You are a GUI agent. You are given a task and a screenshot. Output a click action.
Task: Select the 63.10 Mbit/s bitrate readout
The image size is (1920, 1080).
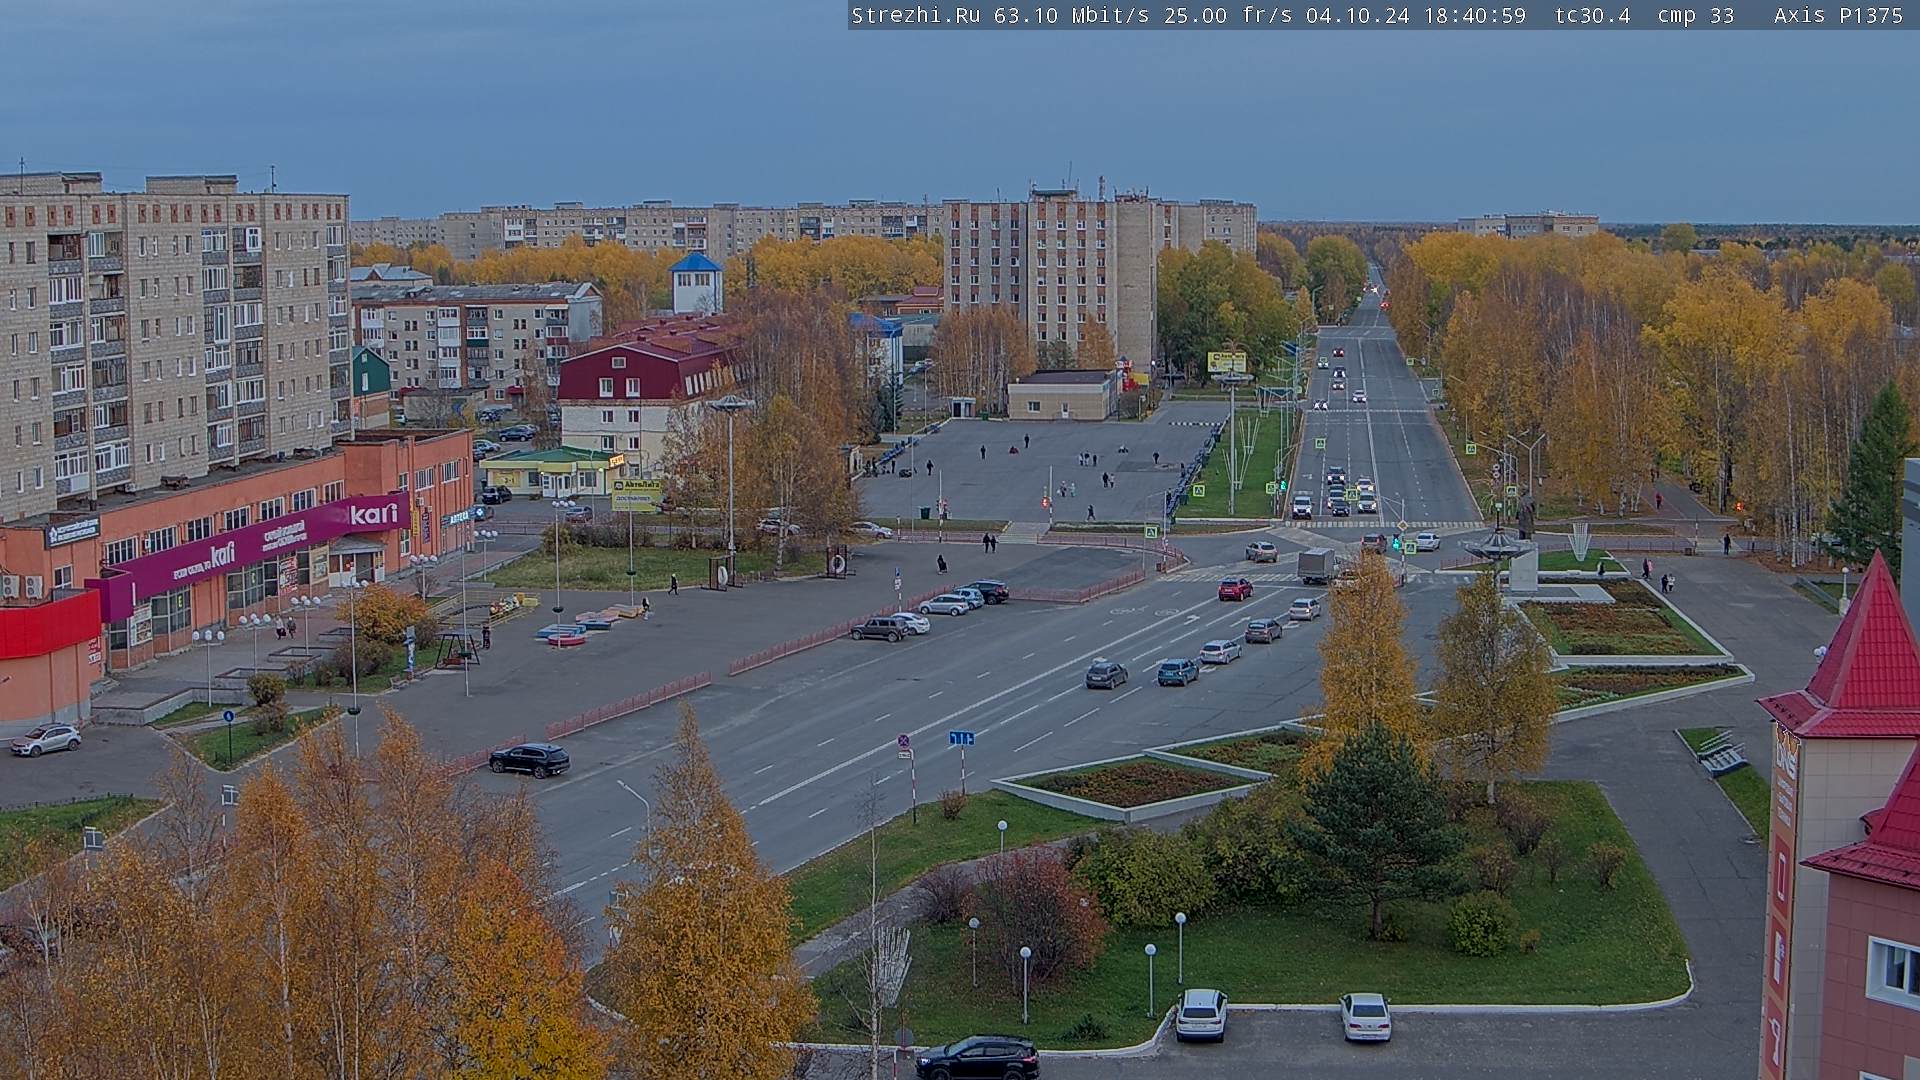pos(1072,15)
